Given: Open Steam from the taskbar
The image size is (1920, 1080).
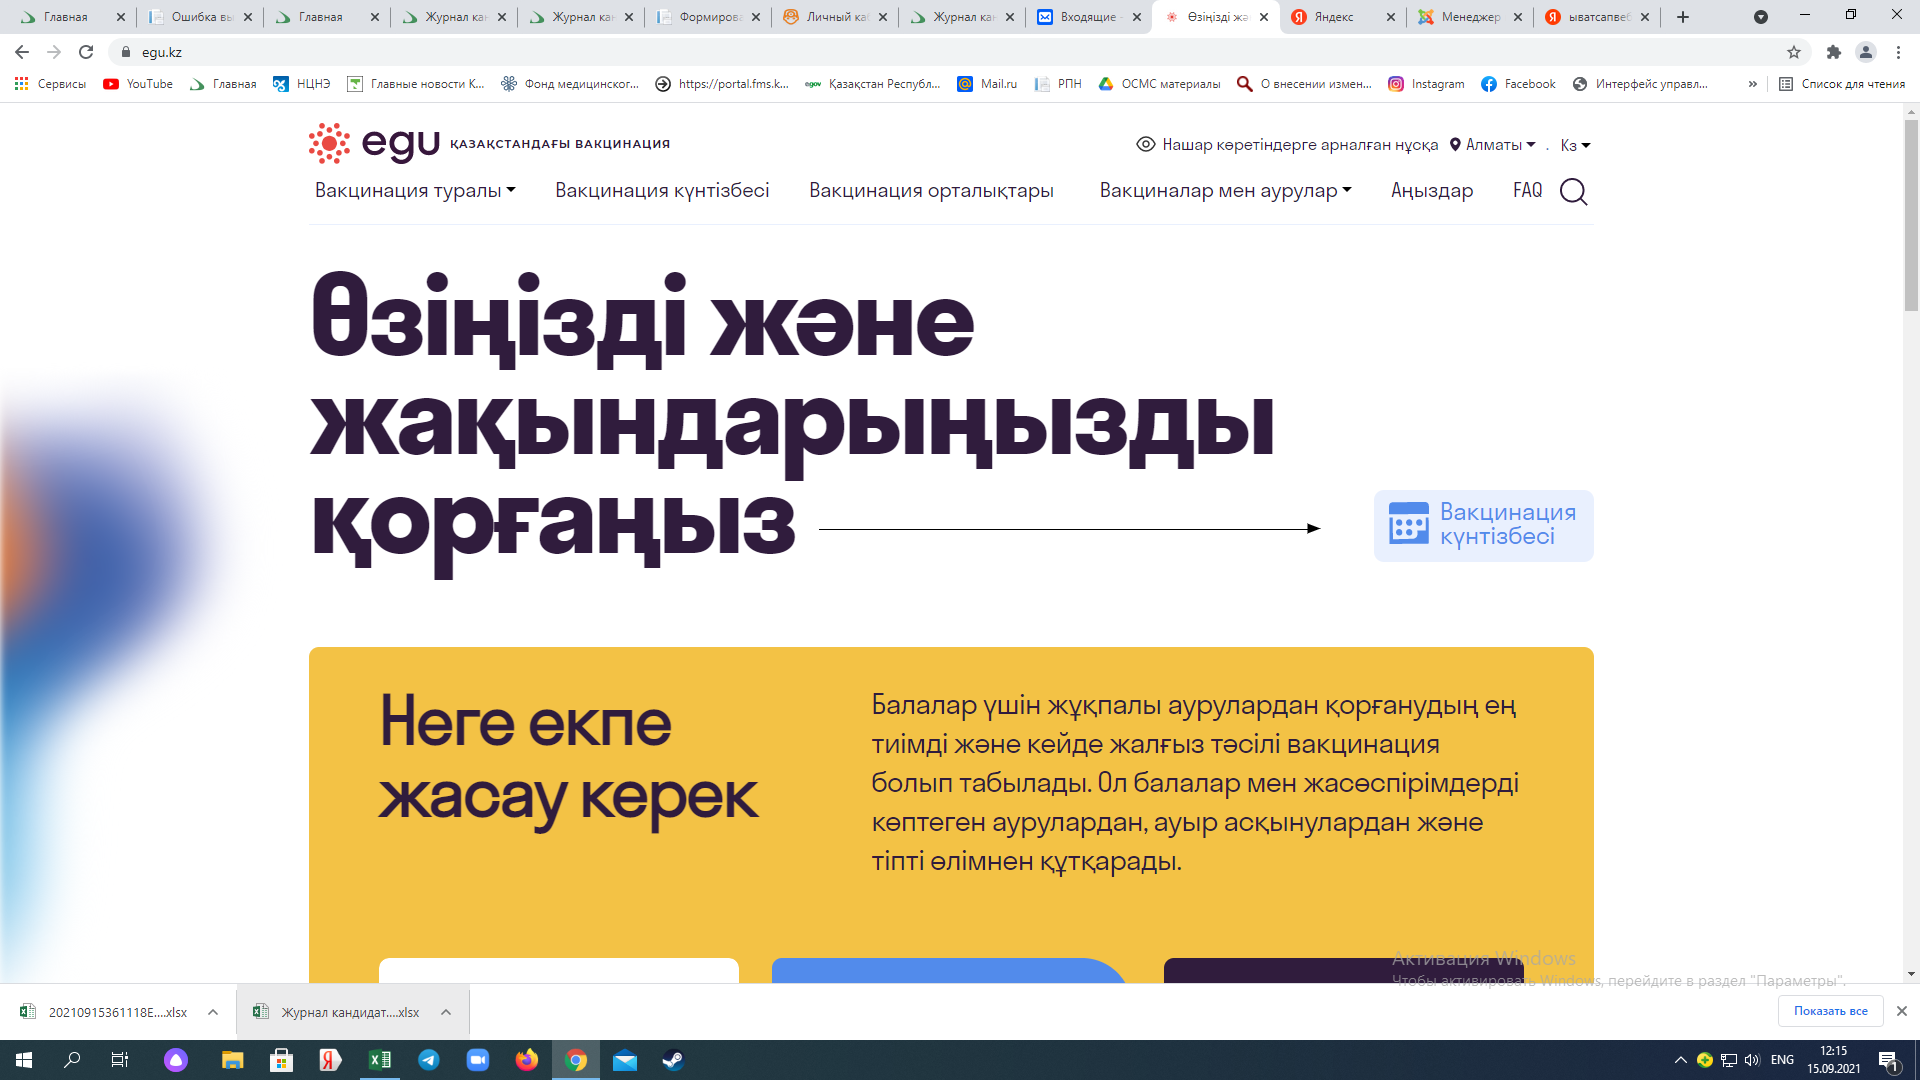Looking at the screenshot, I should point(673,1060).
